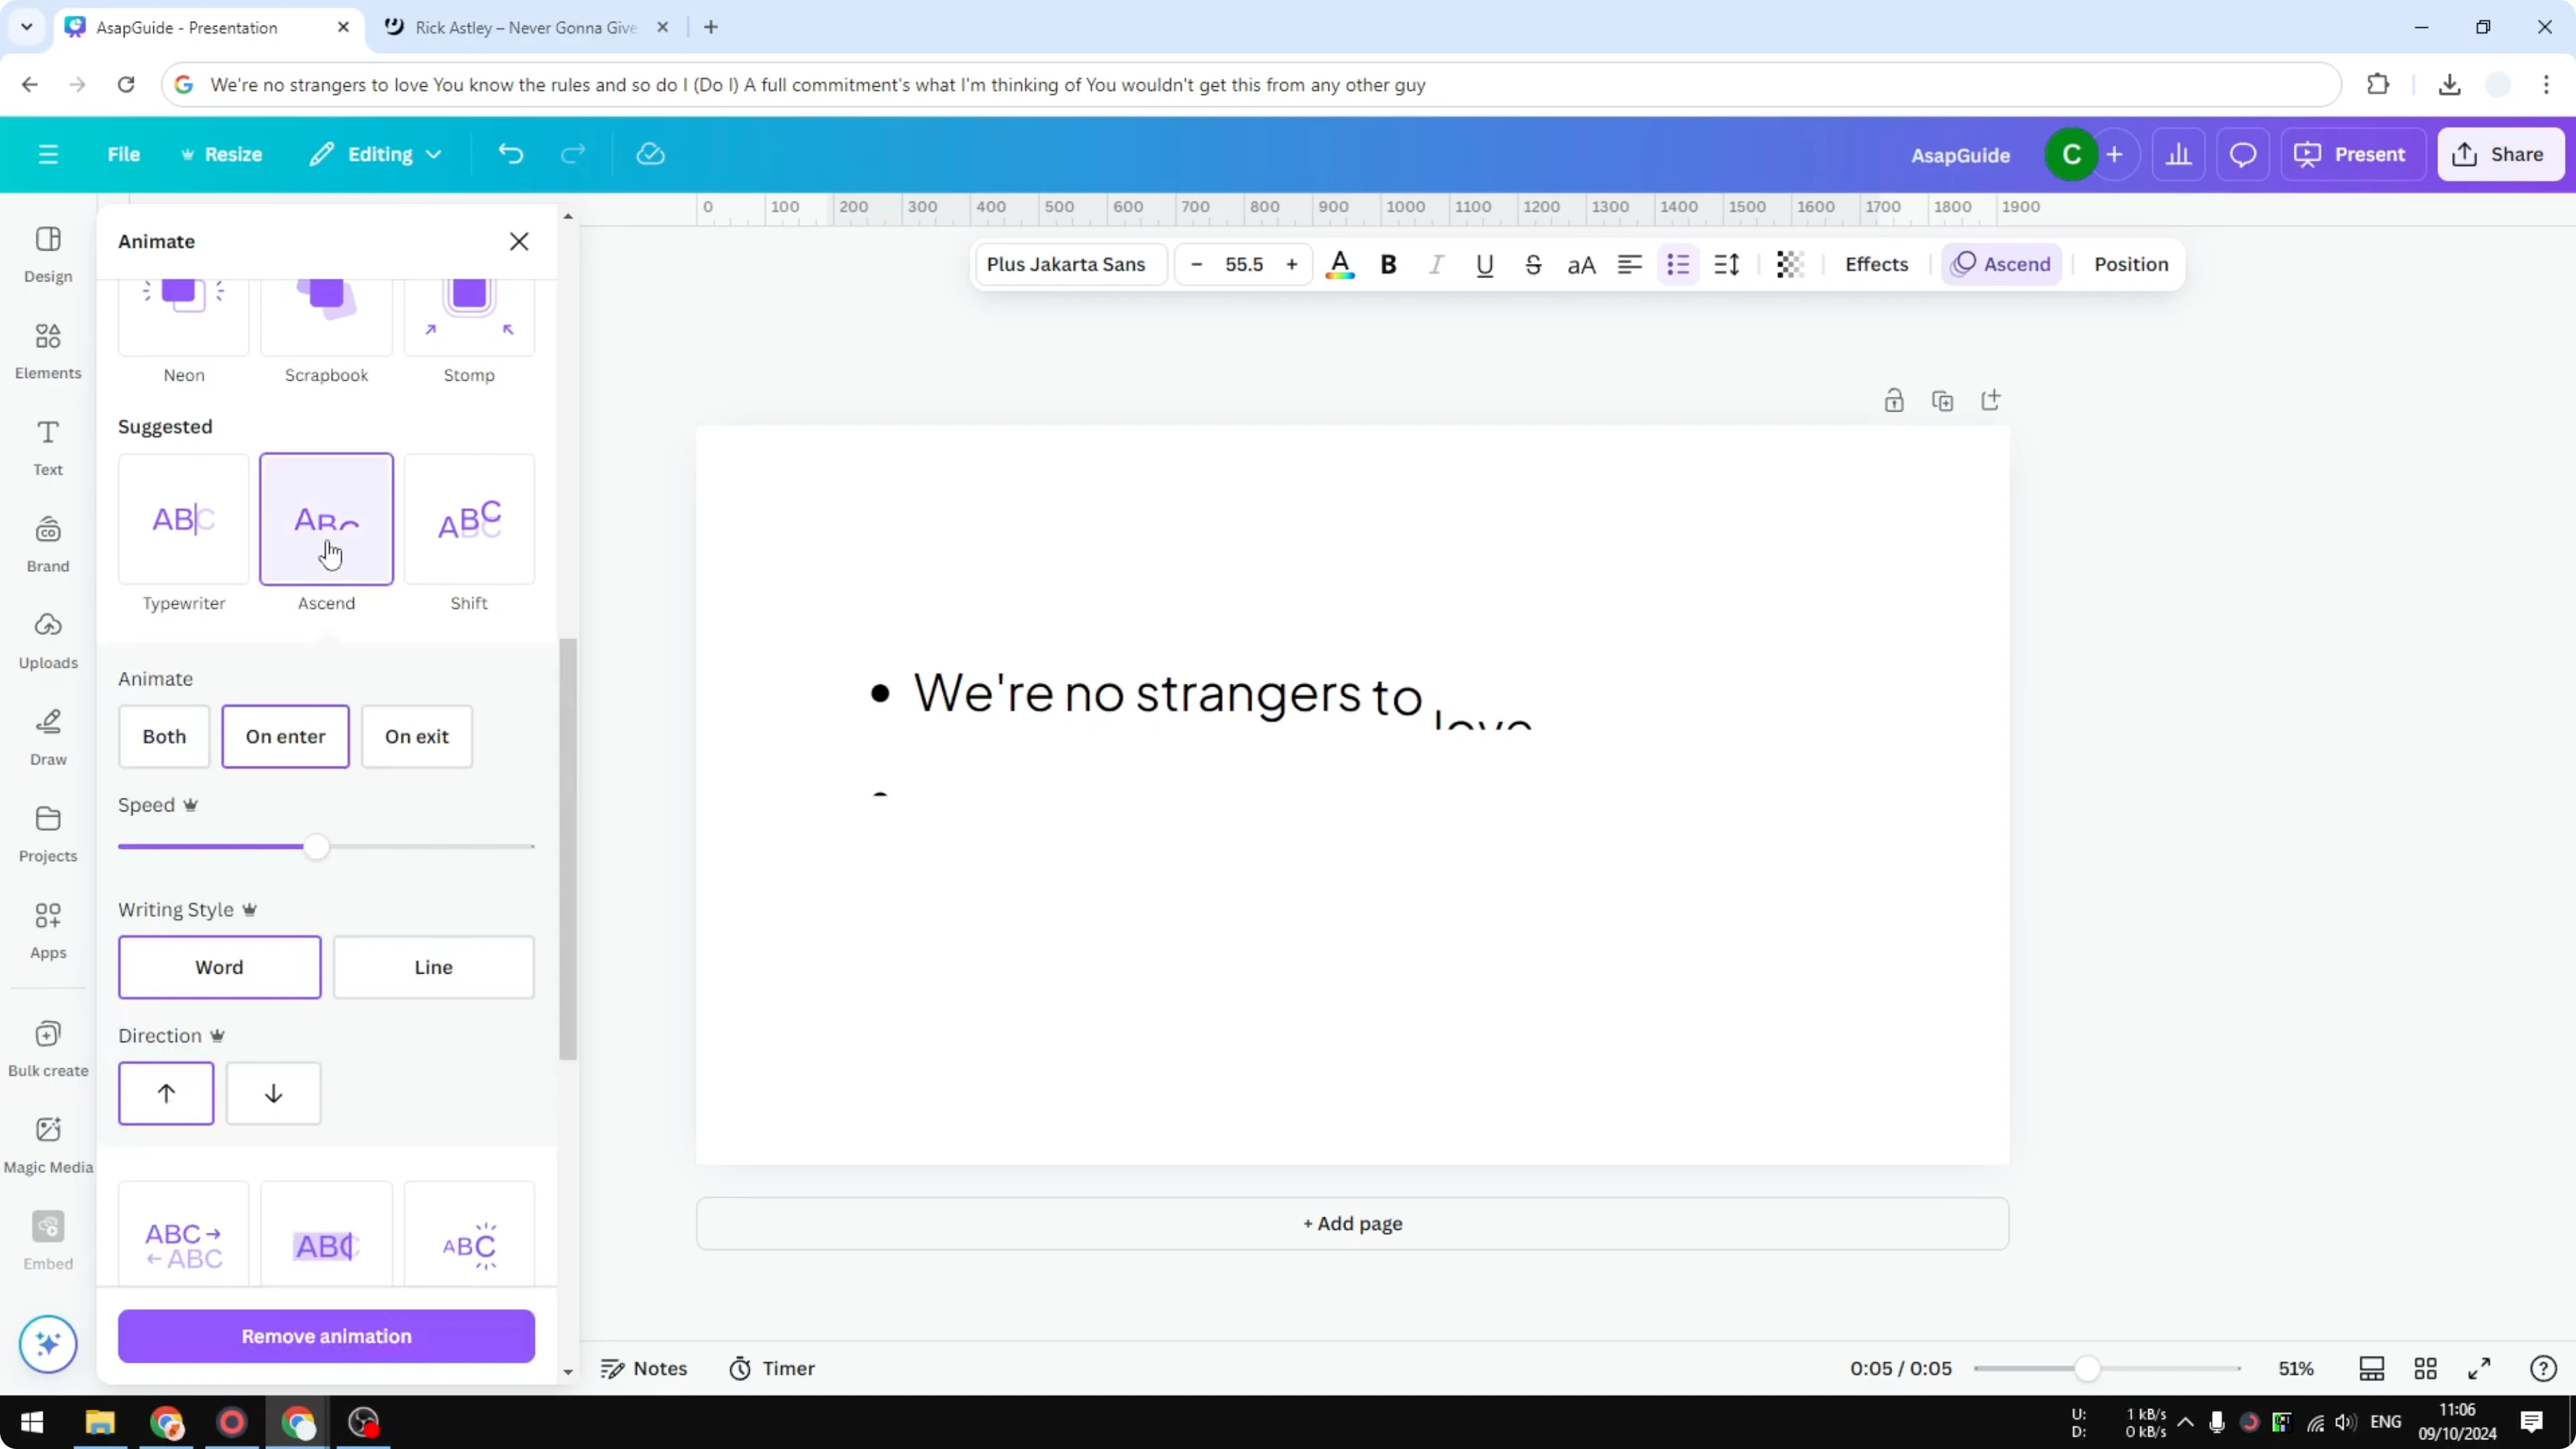This screenshot has width=2576, height=1449.
Task: Open the text case aA option
Action: [1581, 264]
